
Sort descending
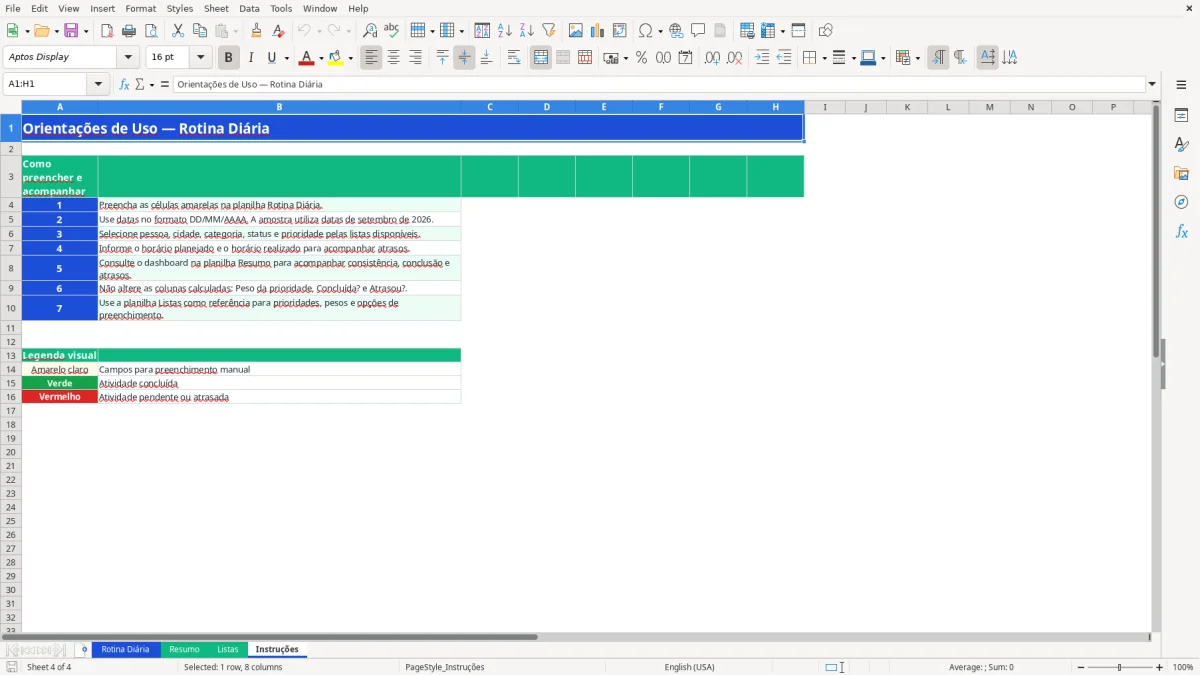pos(527,31)
